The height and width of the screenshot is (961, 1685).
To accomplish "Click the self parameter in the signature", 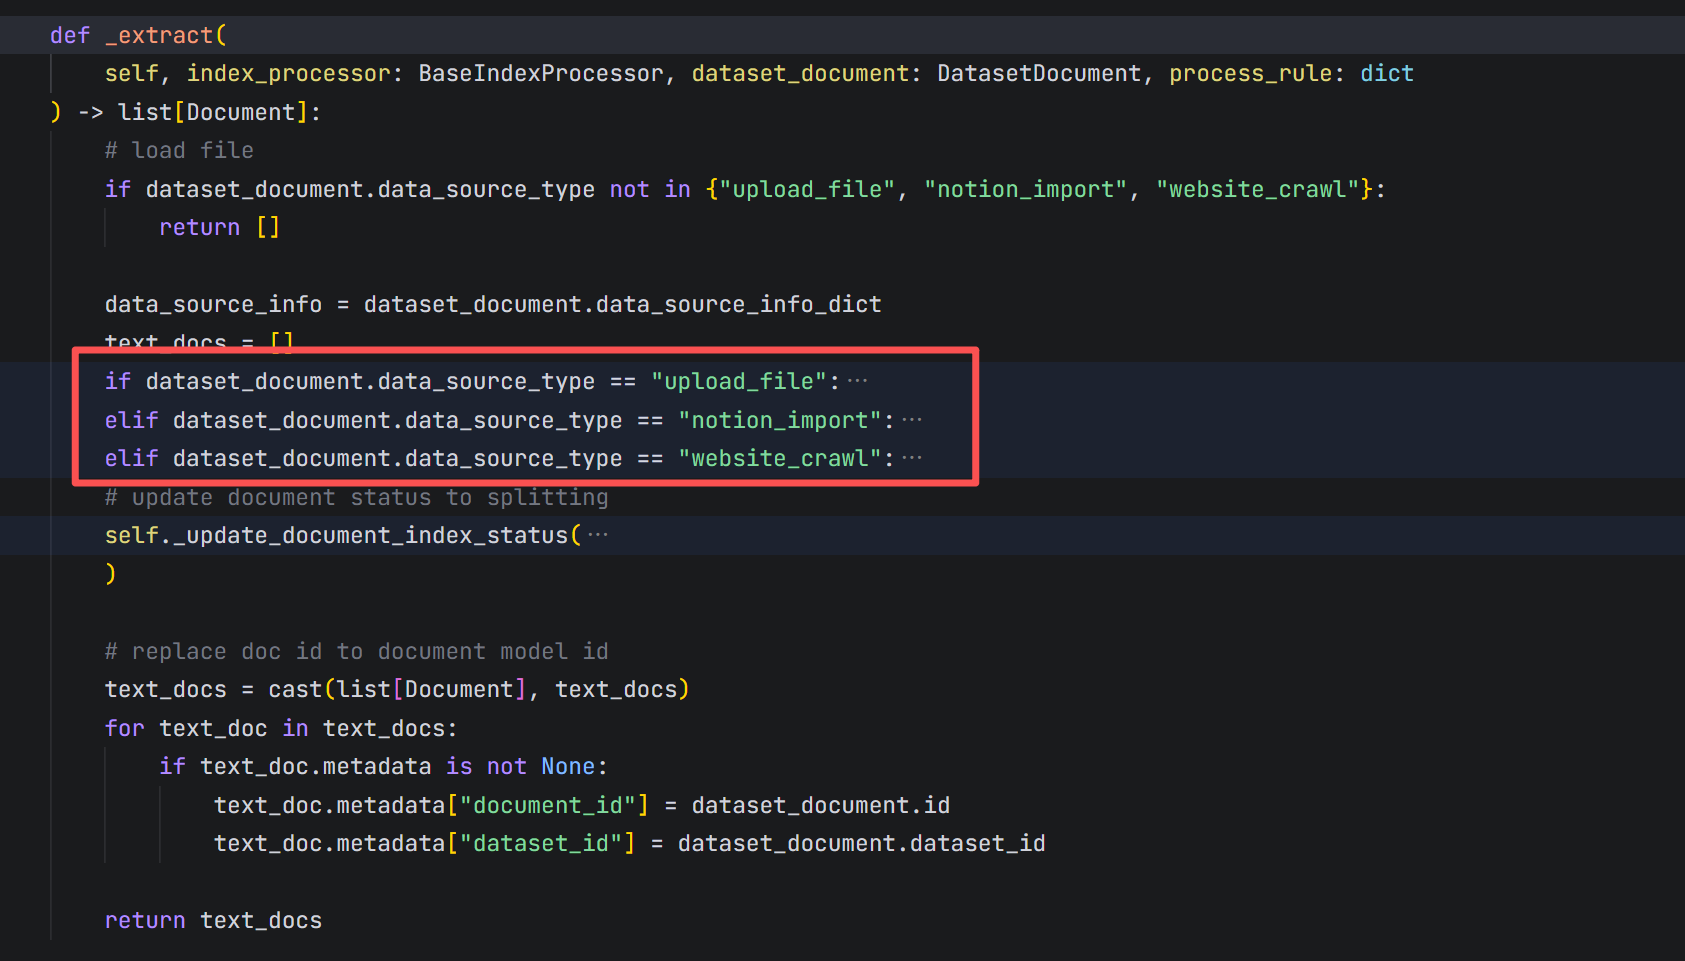I will click(132, 73).
